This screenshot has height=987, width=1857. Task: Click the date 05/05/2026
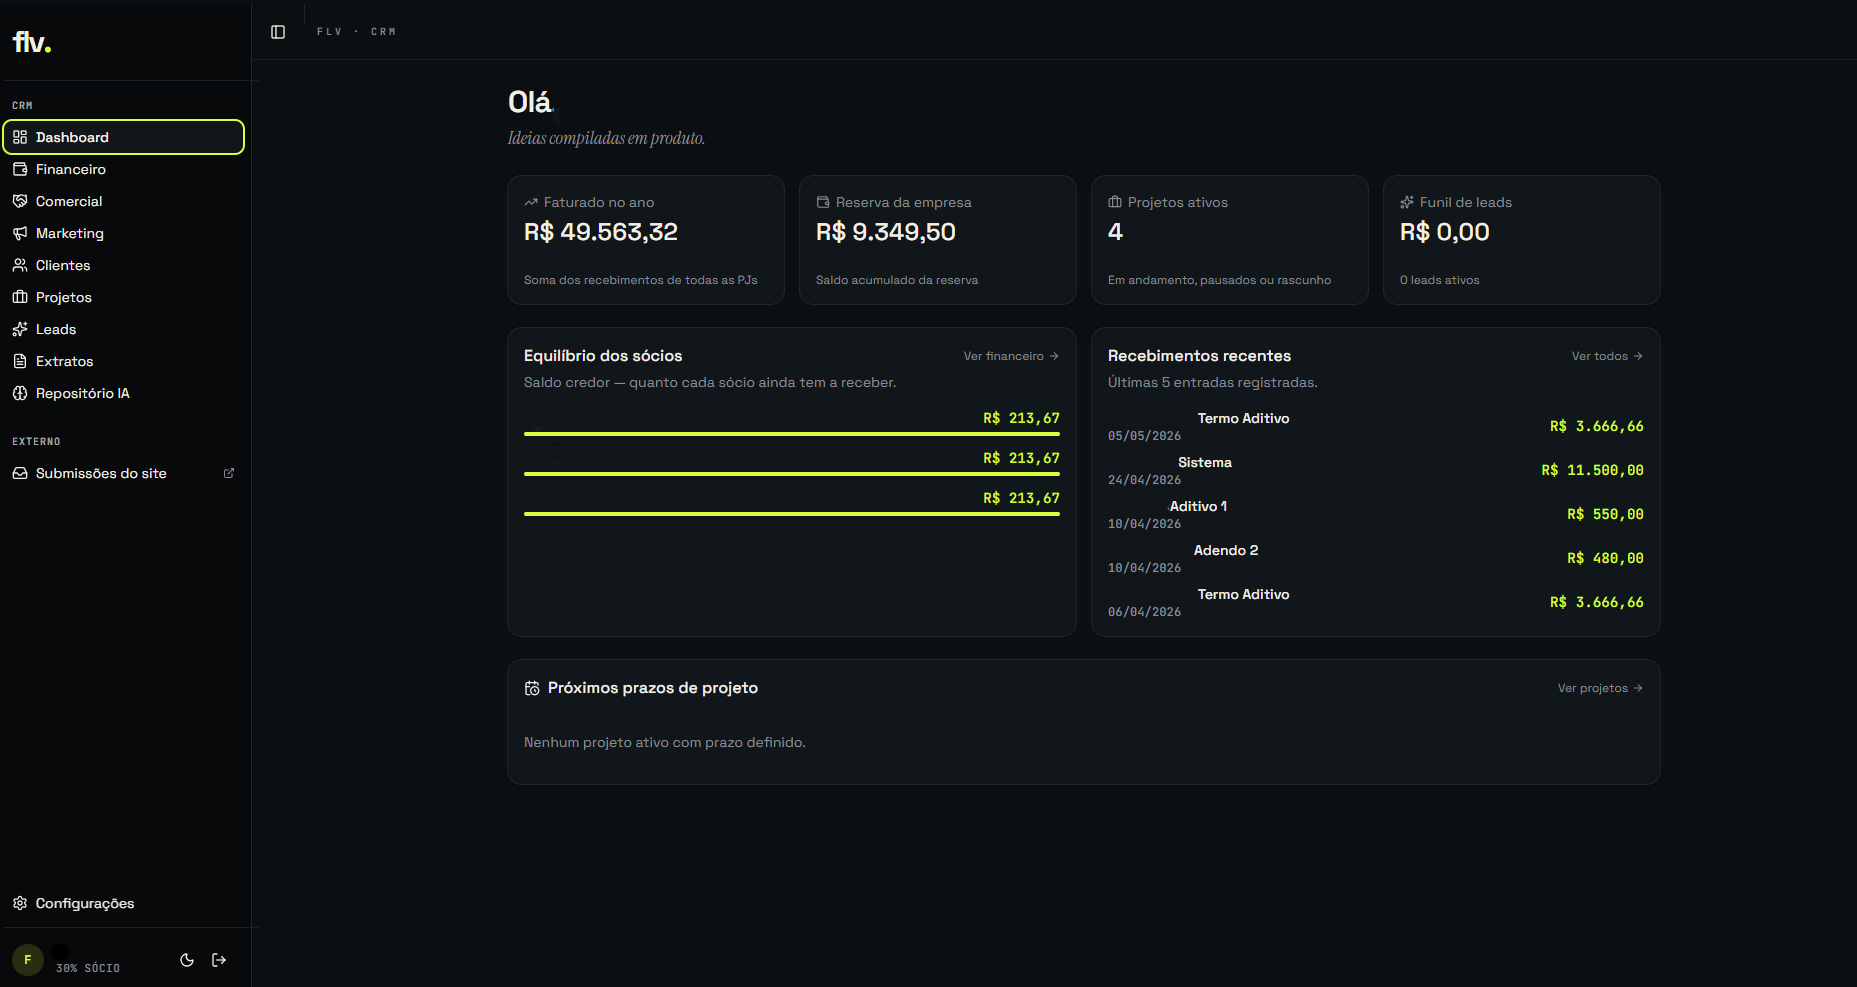1144,436
